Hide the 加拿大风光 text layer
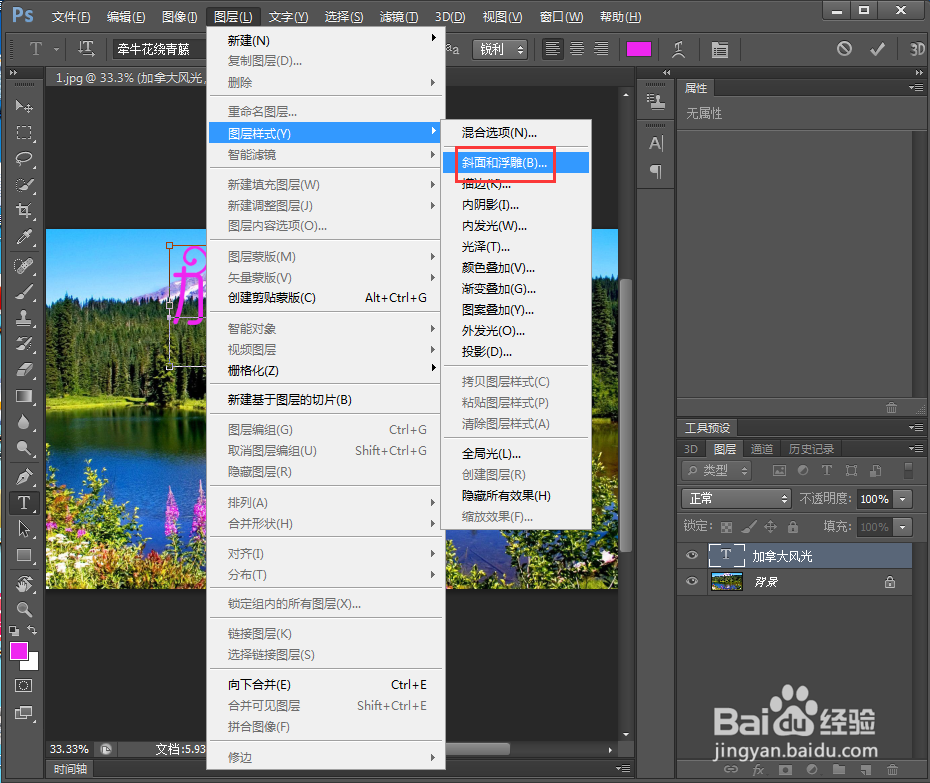930x783 pixels. click(691, 555)
